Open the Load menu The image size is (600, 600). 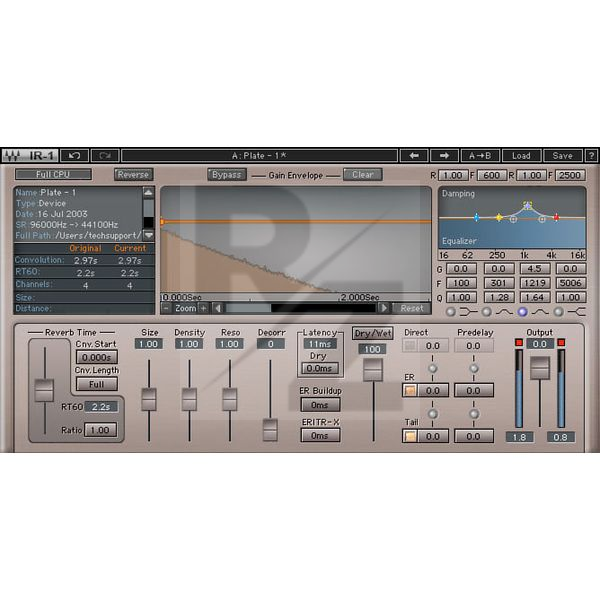[x=521, y=156]
